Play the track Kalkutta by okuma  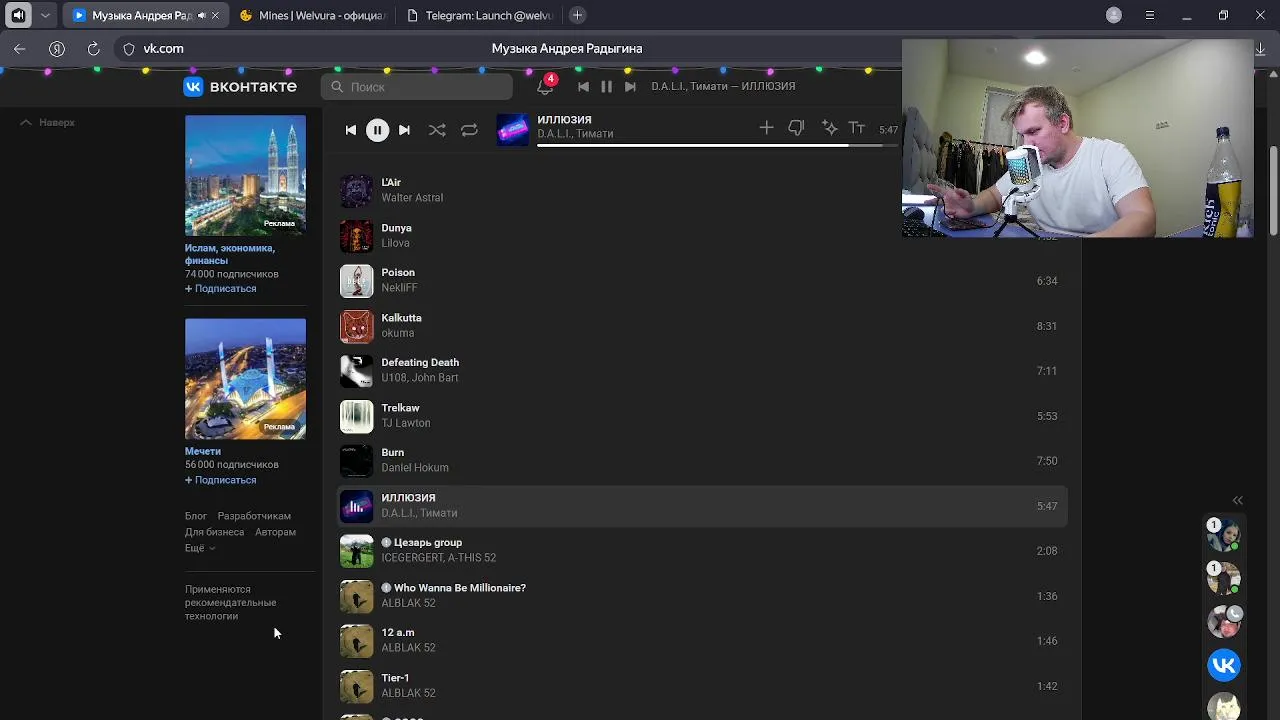click(x=704, y=325)
